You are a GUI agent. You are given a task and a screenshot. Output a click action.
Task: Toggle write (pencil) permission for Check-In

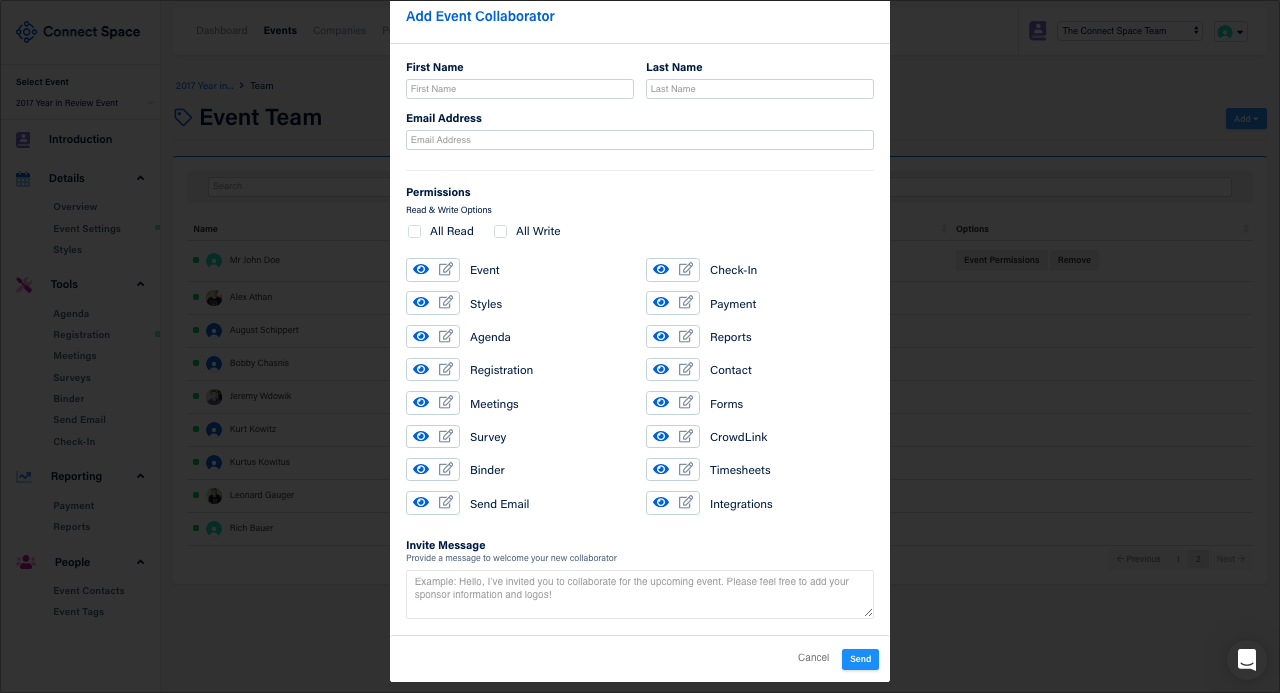tap(686, 270)
